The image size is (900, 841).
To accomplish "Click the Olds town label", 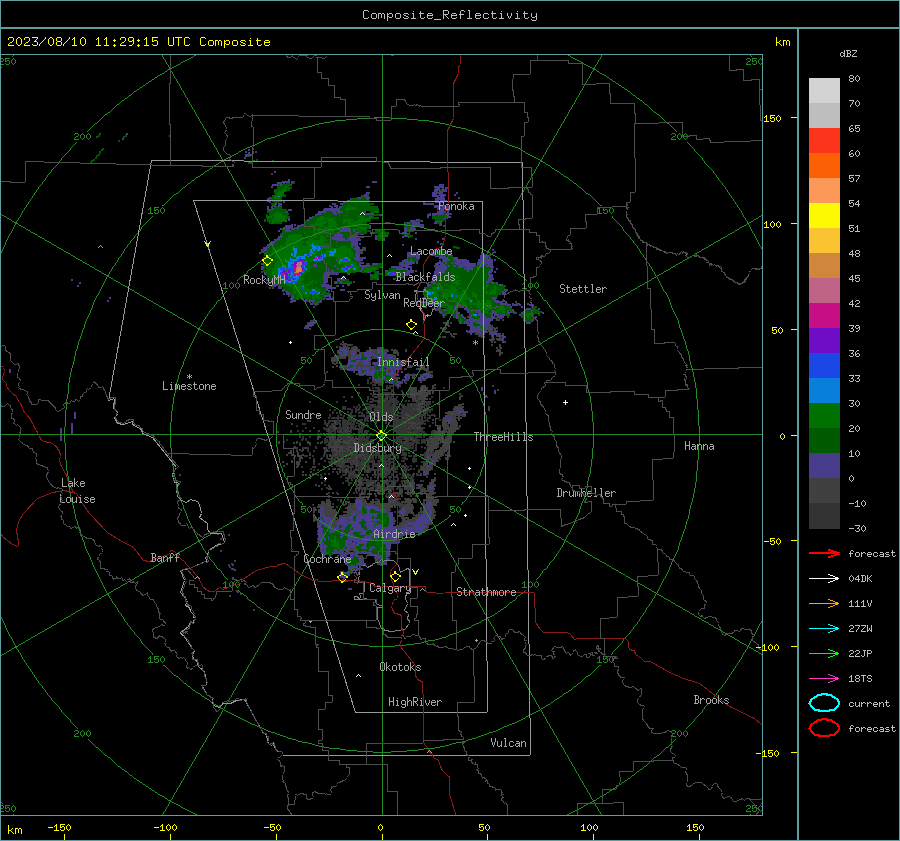I will click(381, 417).
